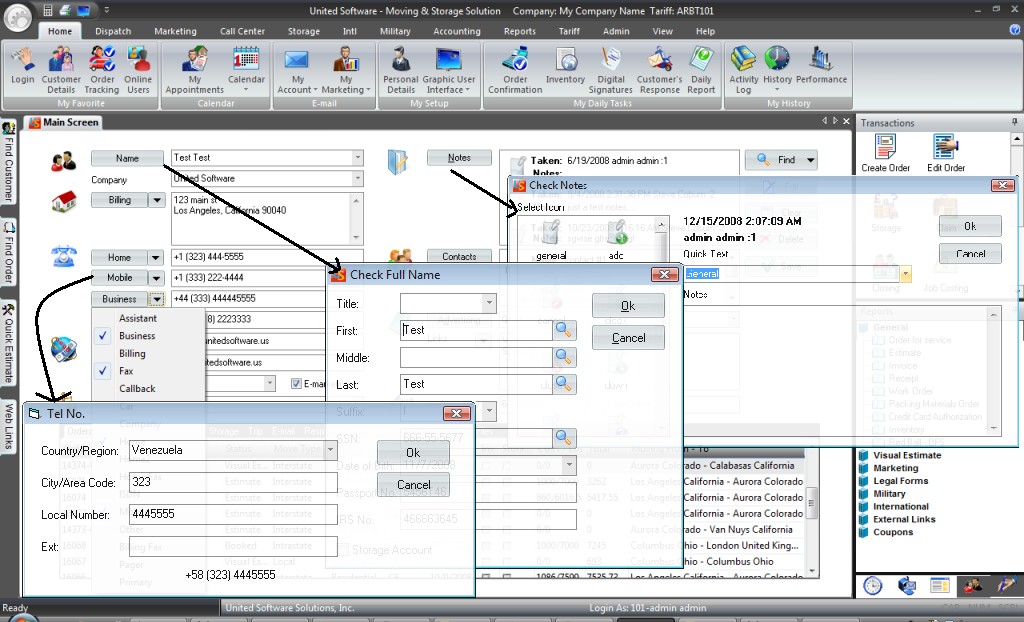Open the Login ribbon icon
Viewport: 1024px width, 622px height.
click(x=23, y=66)
